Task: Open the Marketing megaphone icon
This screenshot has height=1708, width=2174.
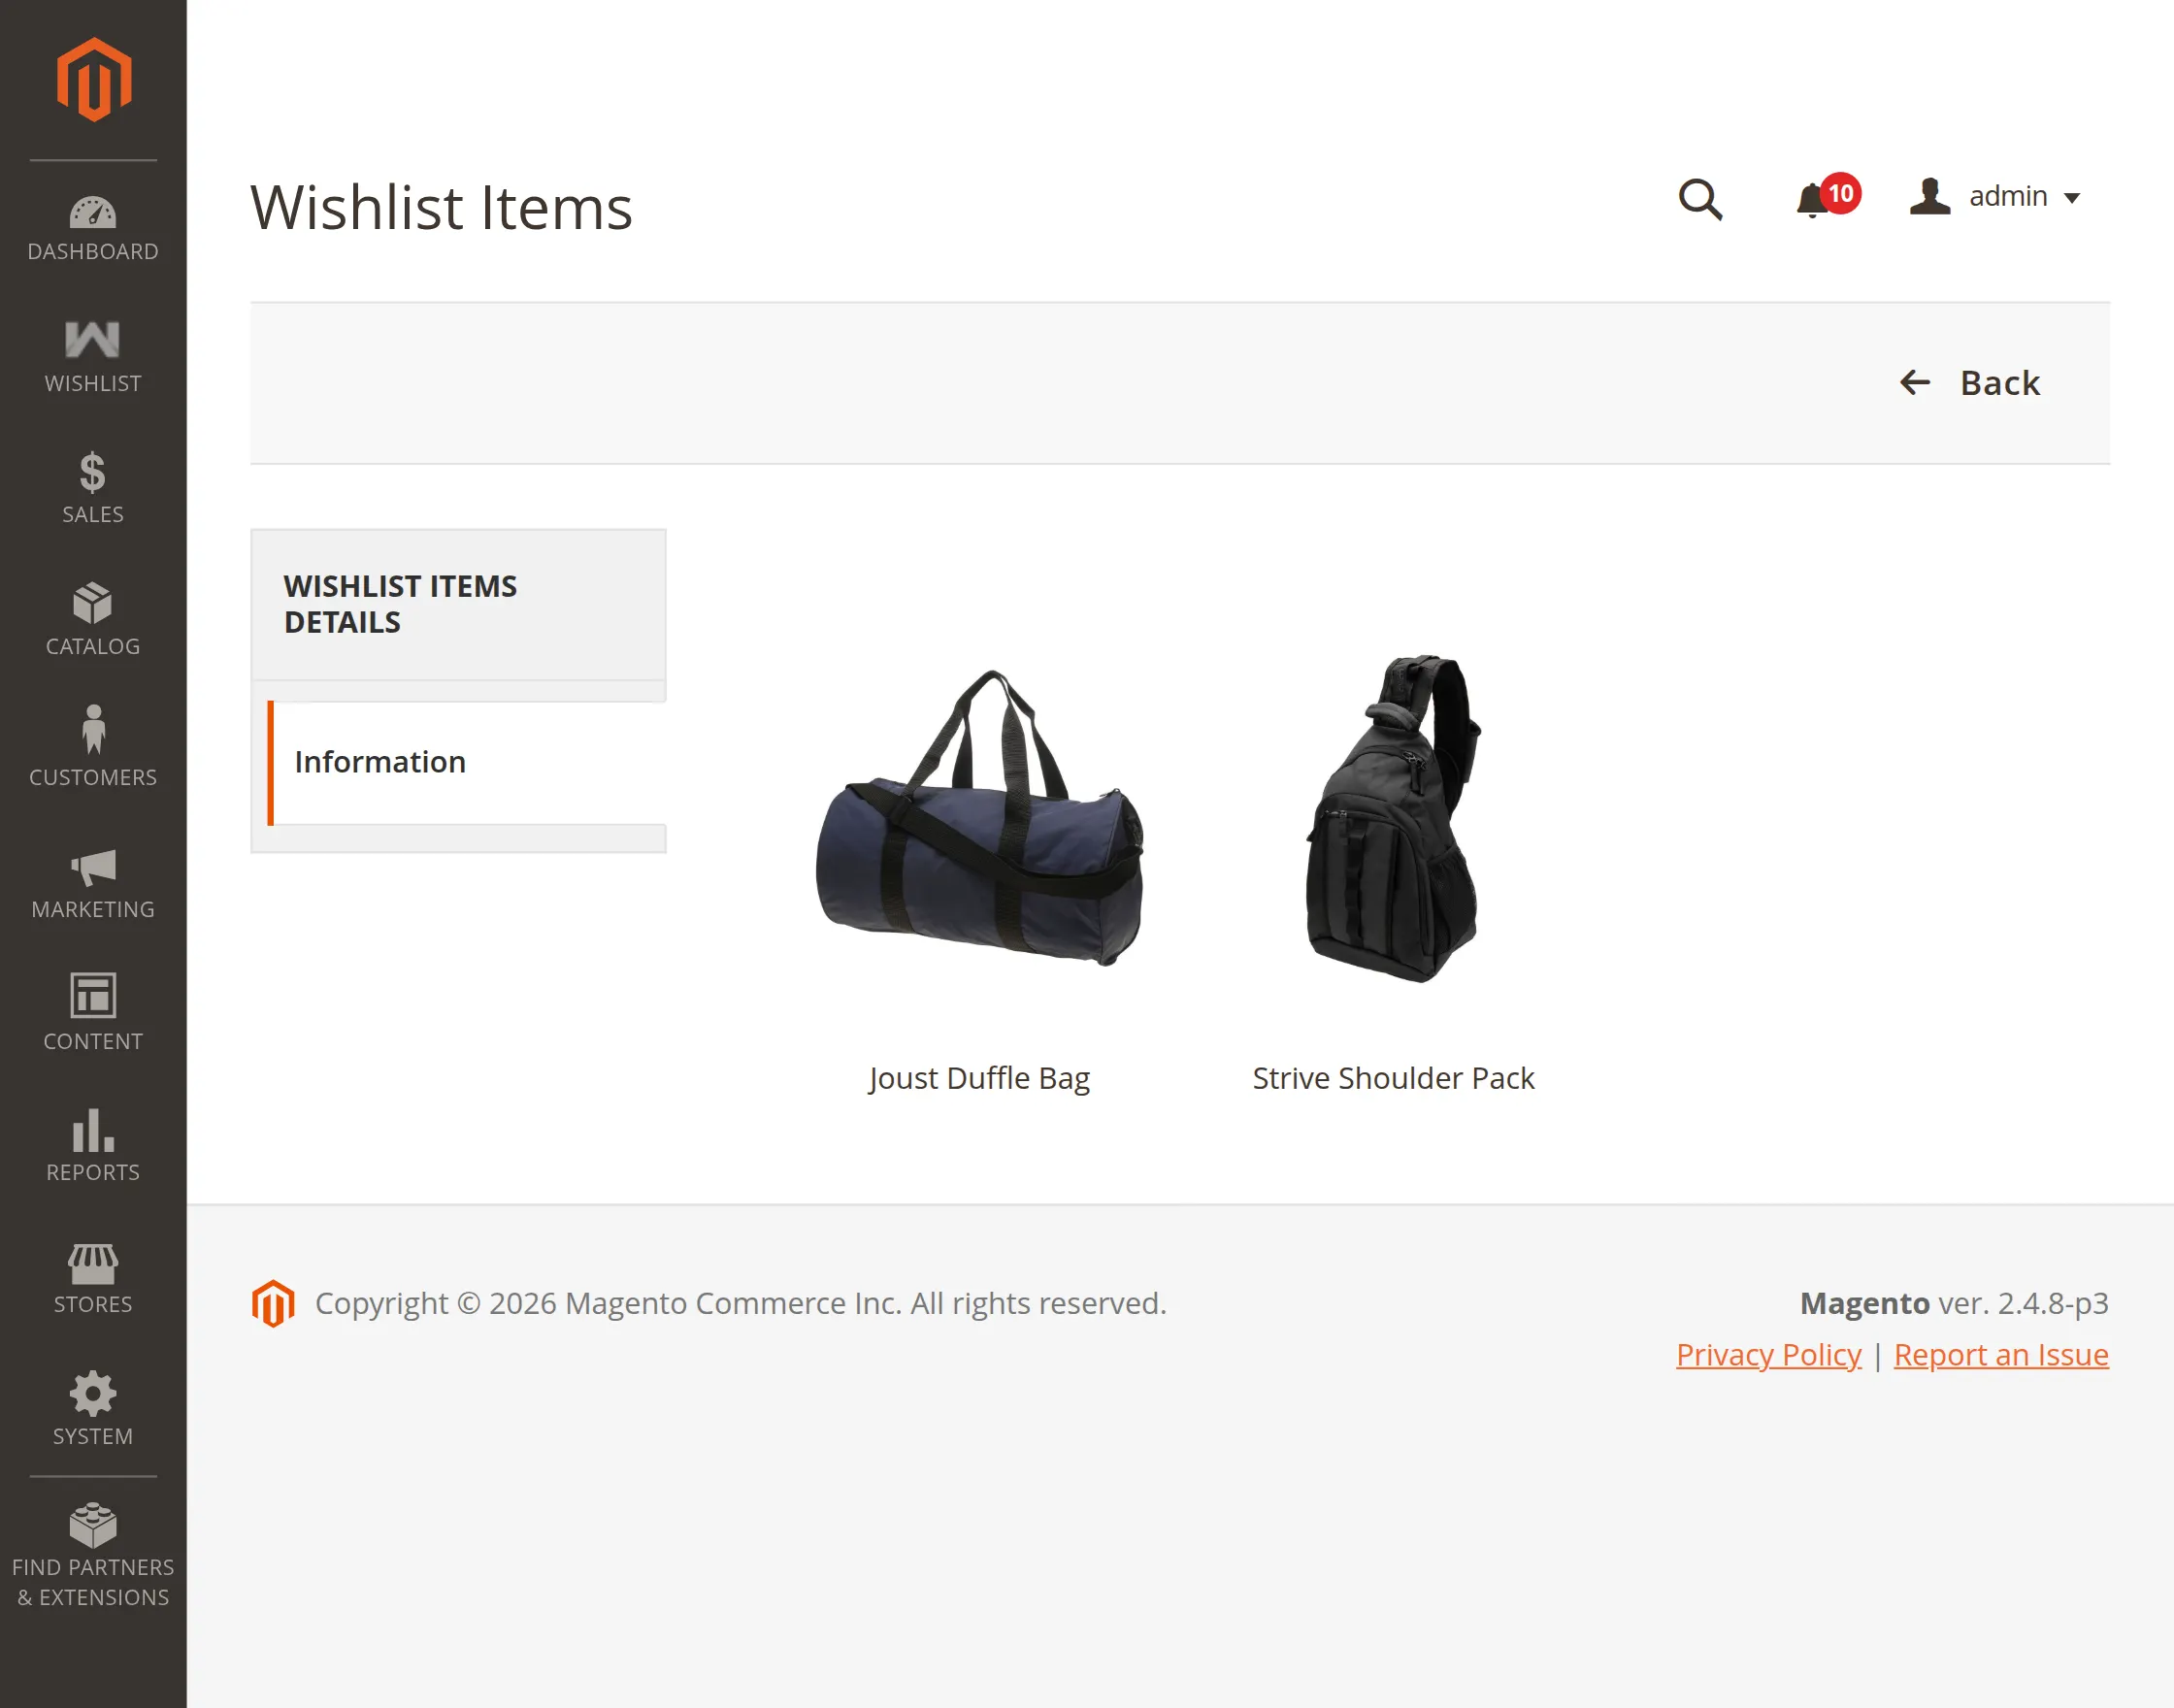Action: [x=93, y=867]
